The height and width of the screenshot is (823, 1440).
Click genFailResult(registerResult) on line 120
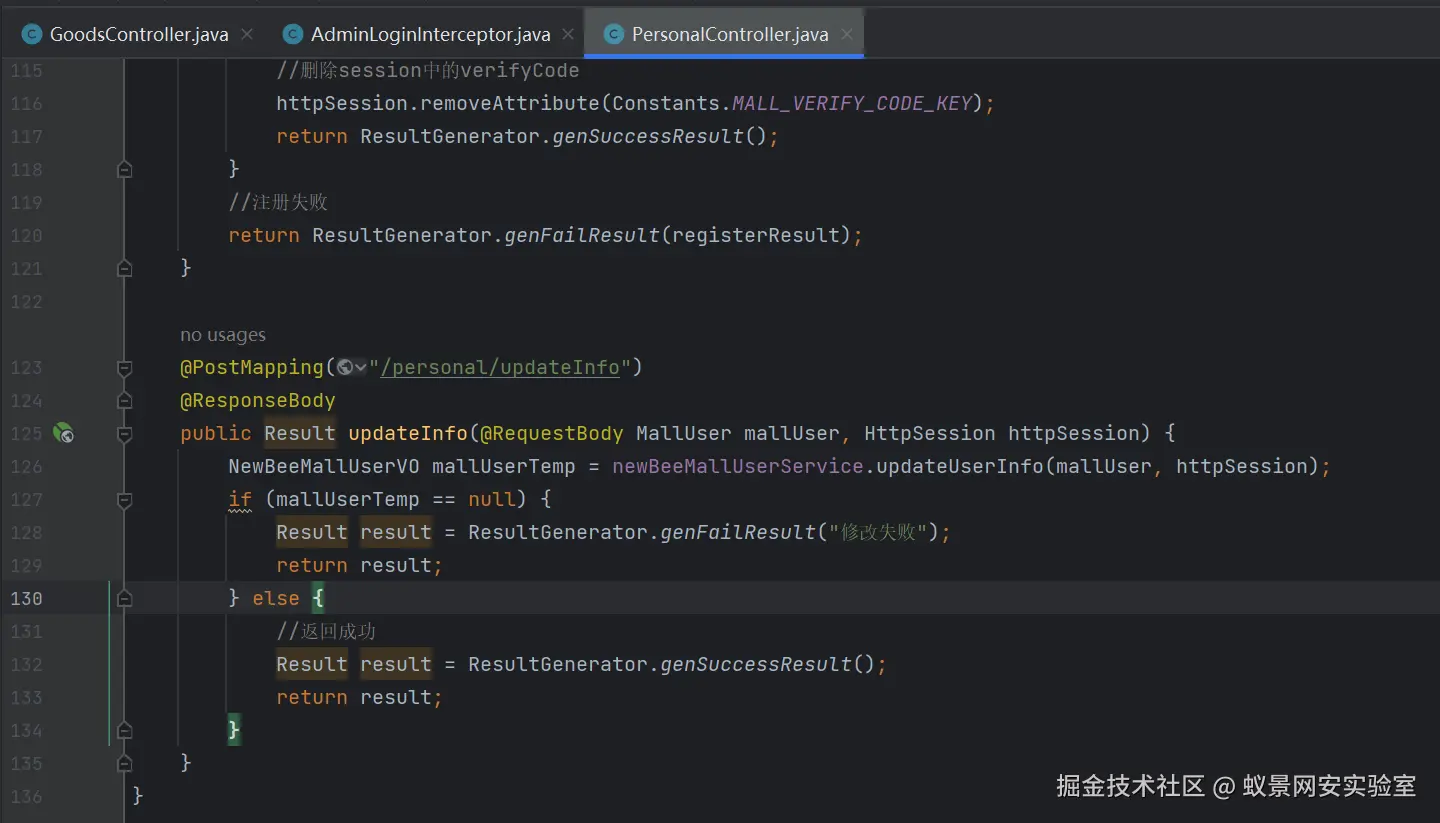coord(677,235)
